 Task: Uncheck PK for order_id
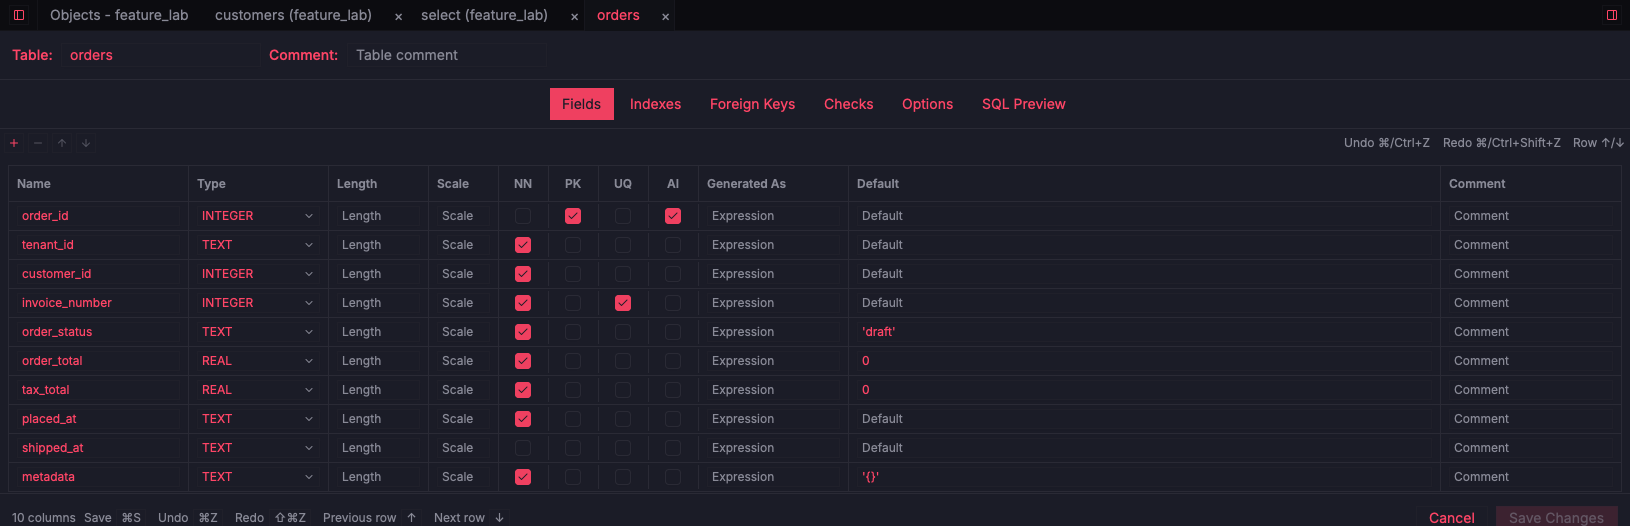click(x=573, y=216)
